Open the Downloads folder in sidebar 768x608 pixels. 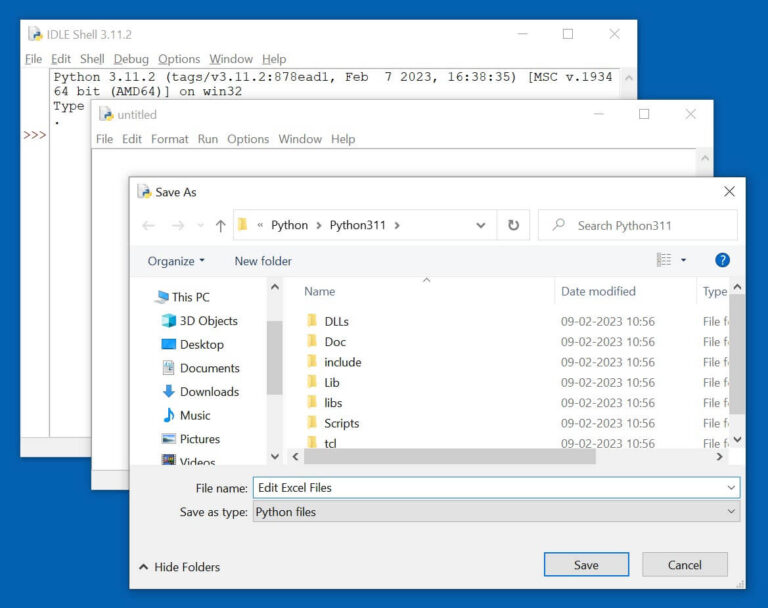tap(209, 392)
